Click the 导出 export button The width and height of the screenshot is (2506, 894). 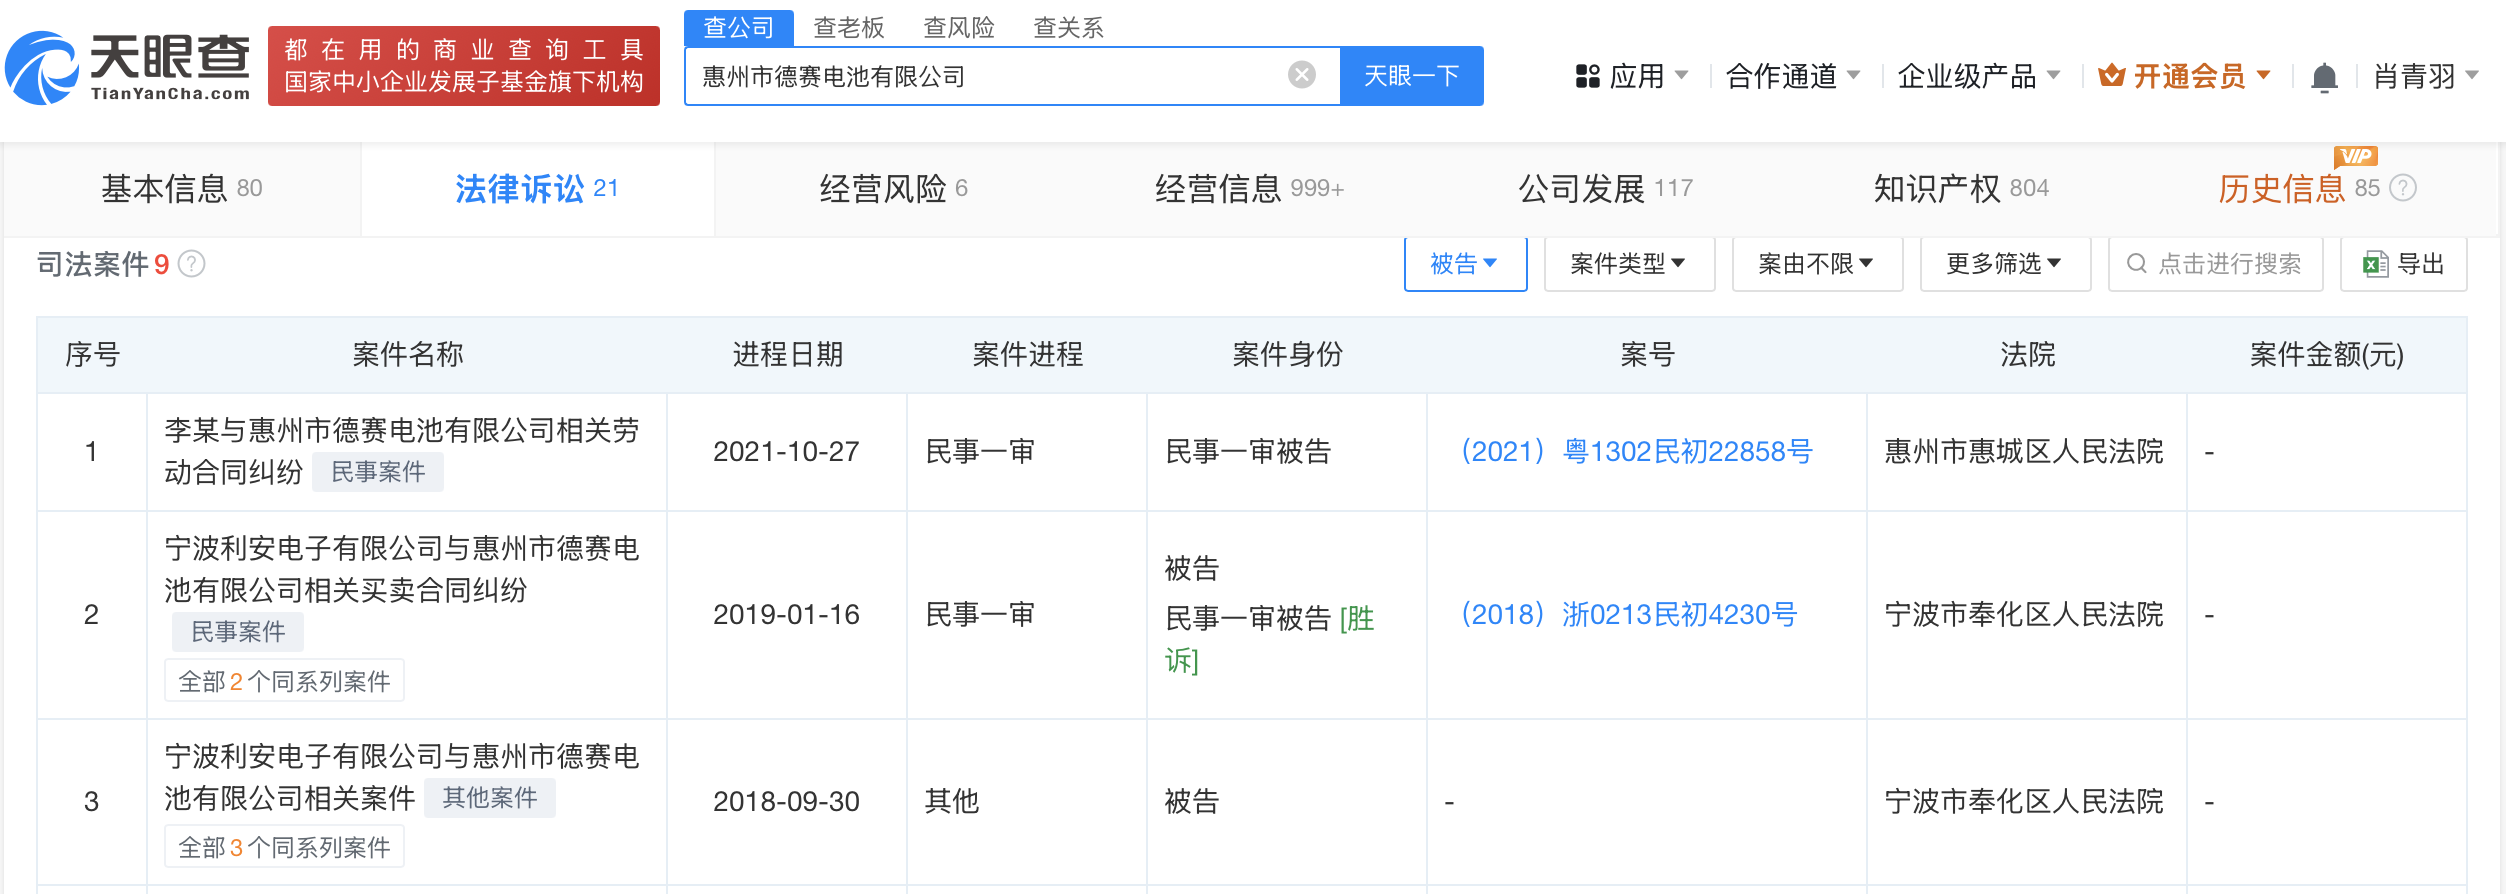[x=2404, y=264]
